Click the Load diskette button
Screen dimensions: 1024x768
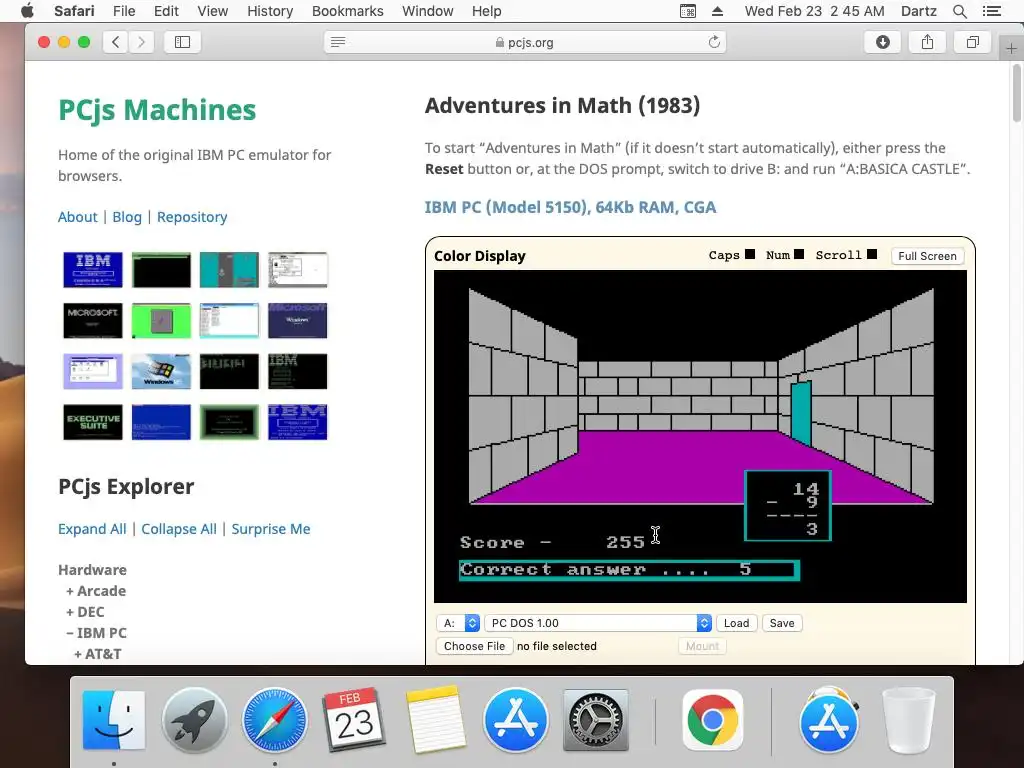(737, 623)
